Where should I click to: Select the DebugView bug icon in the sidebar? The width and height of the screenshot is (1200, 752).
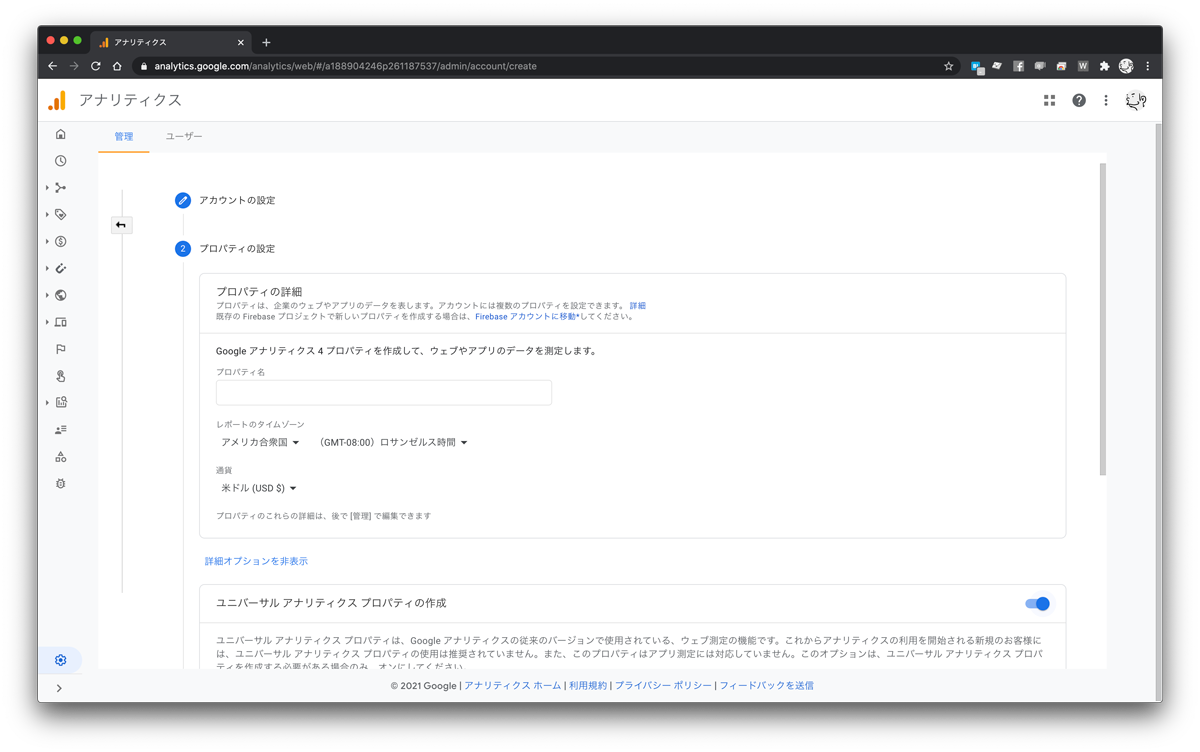pyautogui.click(x=60, y=483)
